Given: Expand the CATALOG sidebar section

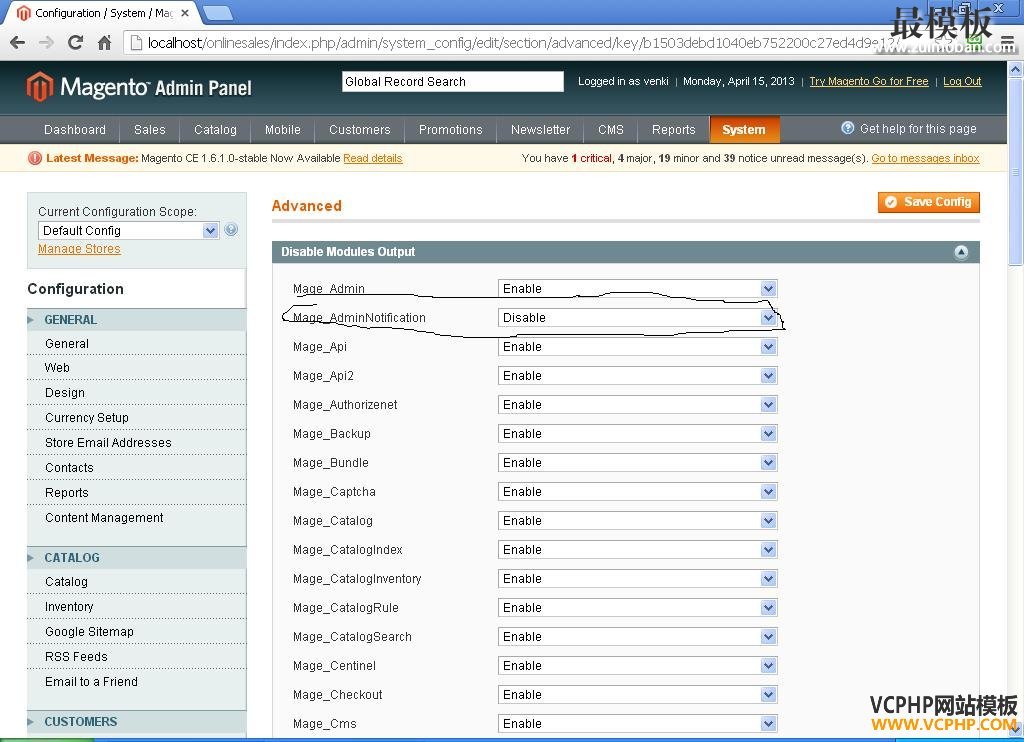Looking at the screenshot, I should coord(72,558).
